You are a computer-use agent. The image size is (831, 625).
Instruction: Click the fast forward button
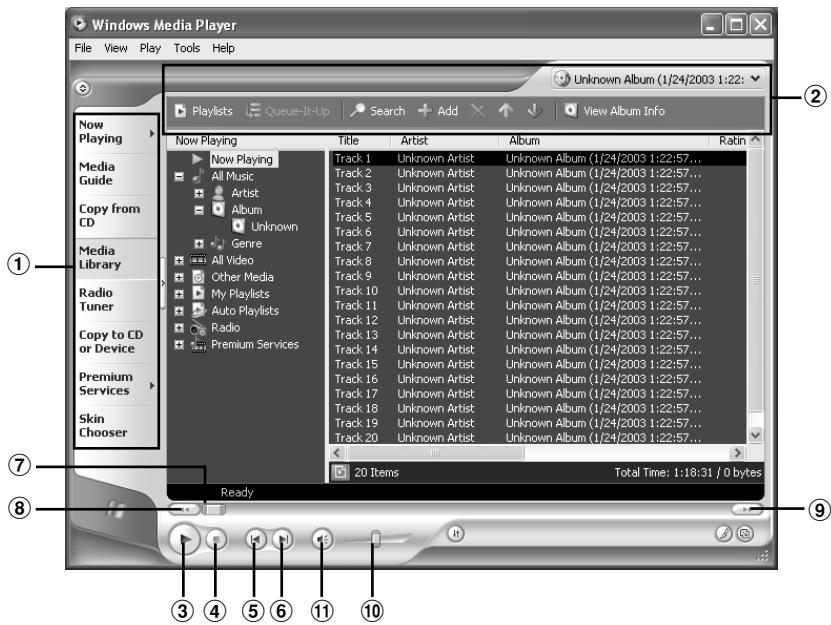pos(747,509)
